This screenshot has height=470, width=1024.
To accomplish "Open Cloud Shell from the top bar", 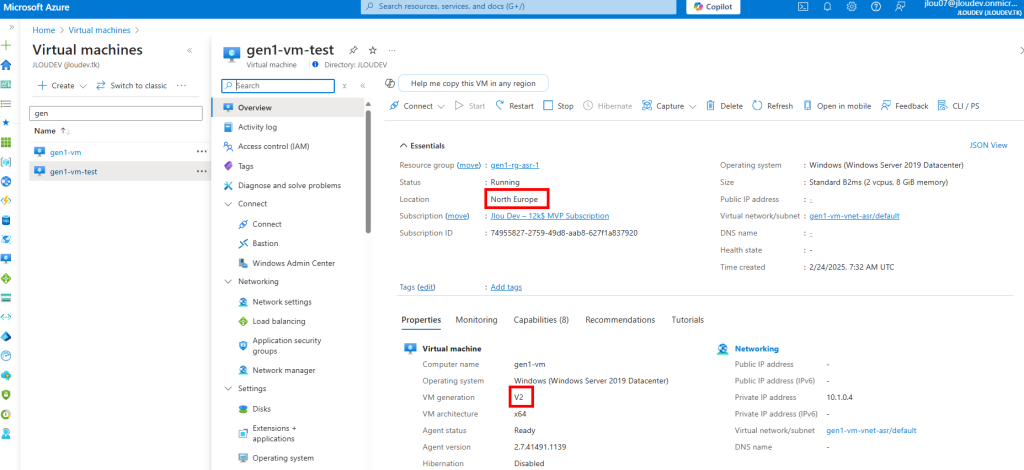I will point(803,7).
